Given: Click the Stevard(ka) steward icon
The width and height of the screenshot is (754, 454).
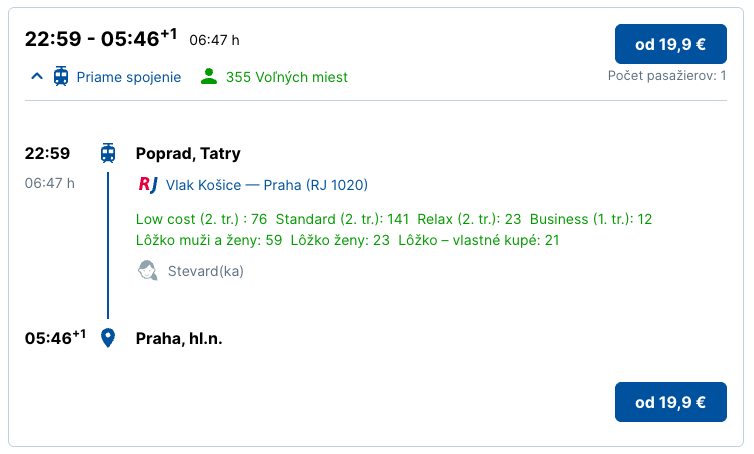Looking at the screenshot, I should point(147,271).
